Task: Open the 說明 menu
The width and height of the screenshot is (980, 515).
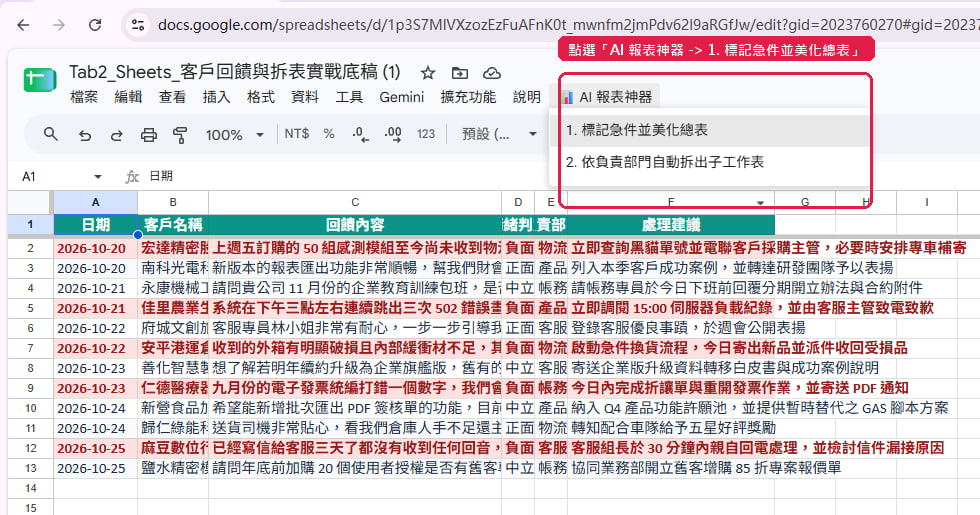Action: (x=526, y=97)
